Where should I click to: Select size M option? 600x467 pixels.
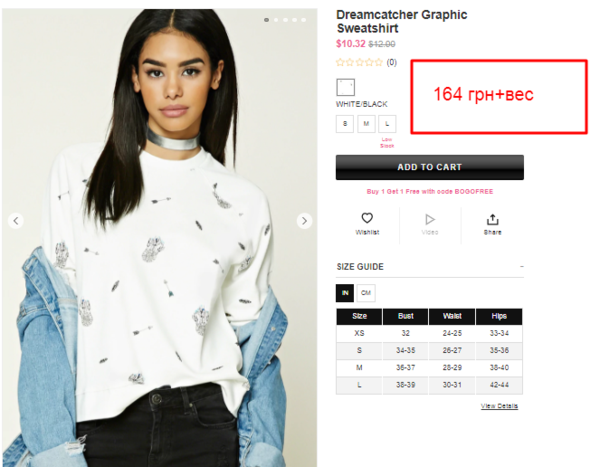(366, 124)
